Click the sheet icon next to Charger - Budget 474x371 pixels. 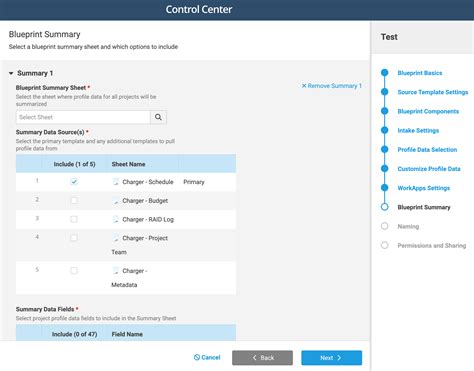[116, 201]
